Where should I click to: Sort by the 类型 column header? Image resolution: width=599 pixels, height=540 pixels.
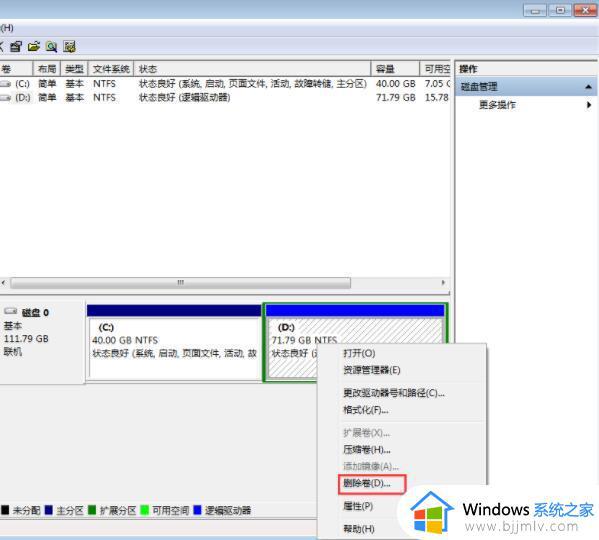tap(74, 69)
